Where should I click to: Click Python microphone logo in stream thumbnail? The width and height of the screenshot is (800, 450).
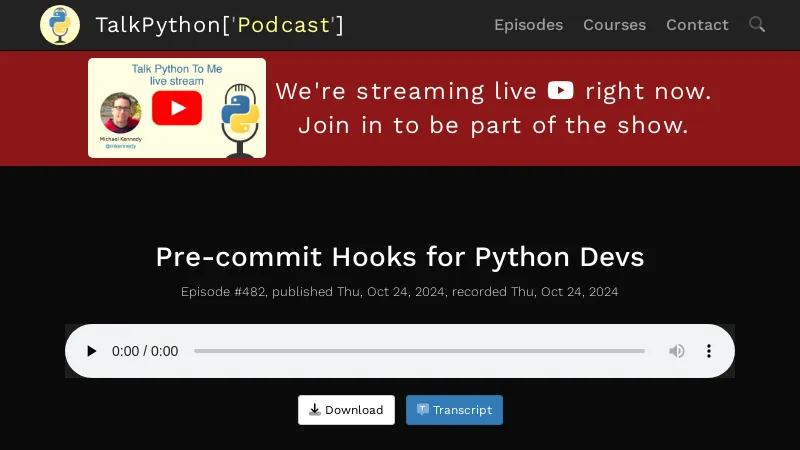click(x=240, y=120)
